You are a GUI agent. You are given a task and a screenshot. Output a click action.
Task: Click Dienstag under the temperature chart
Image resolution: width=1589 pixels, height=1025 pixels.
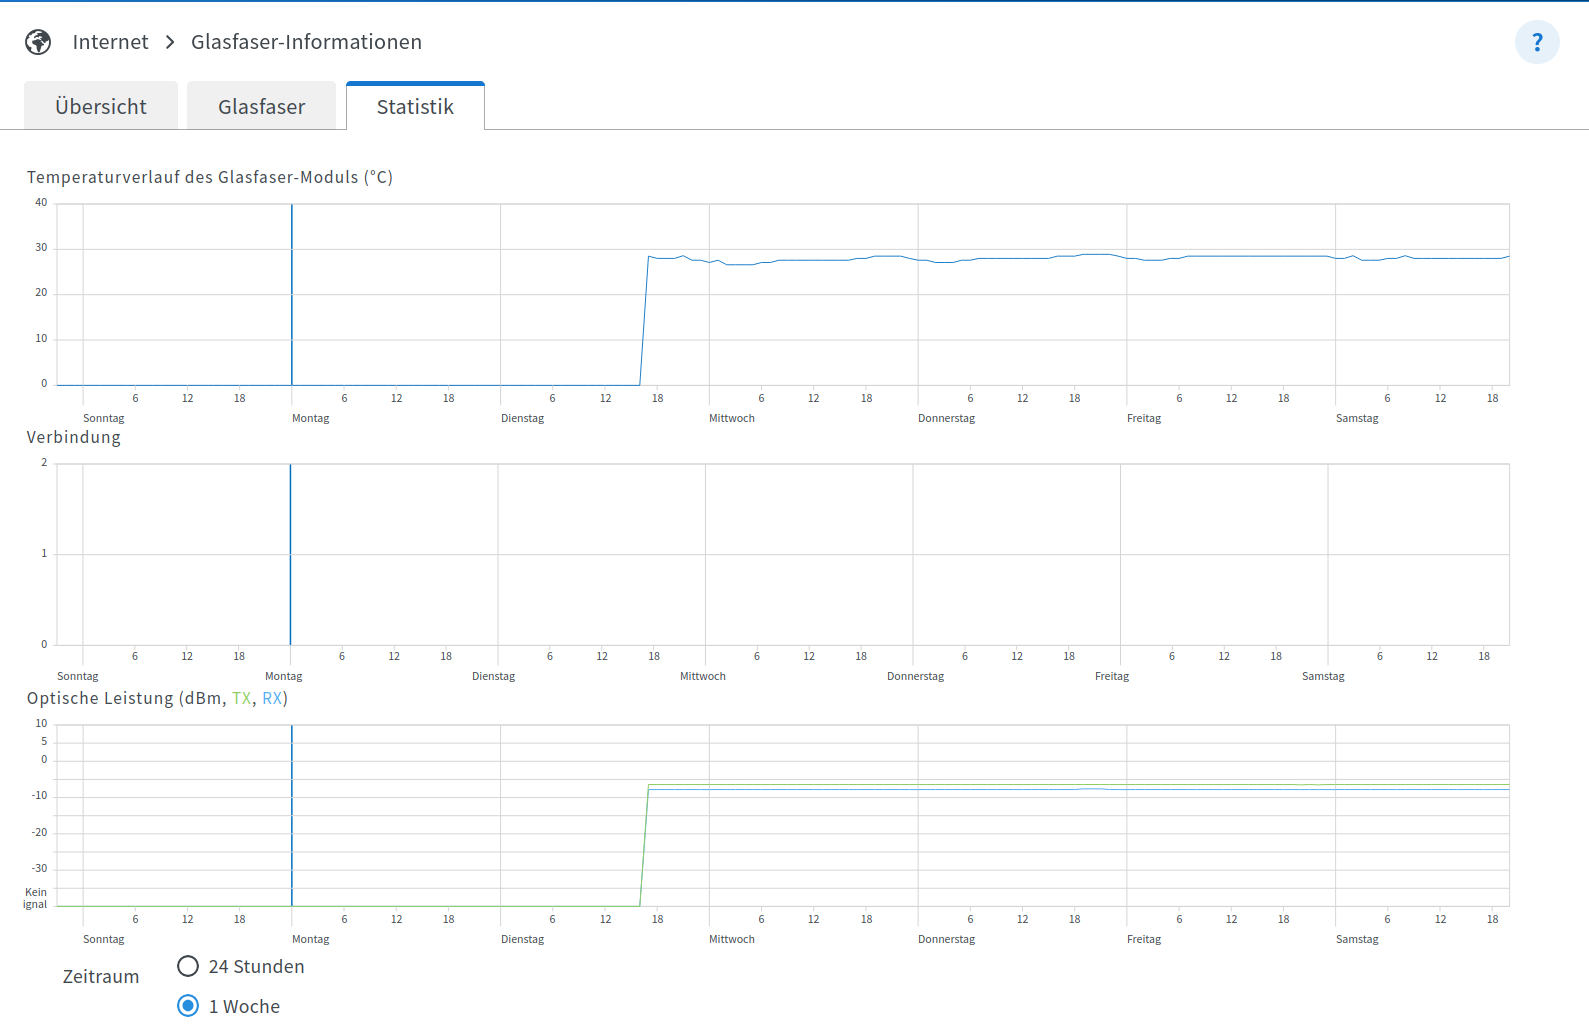tap(523, 418)
